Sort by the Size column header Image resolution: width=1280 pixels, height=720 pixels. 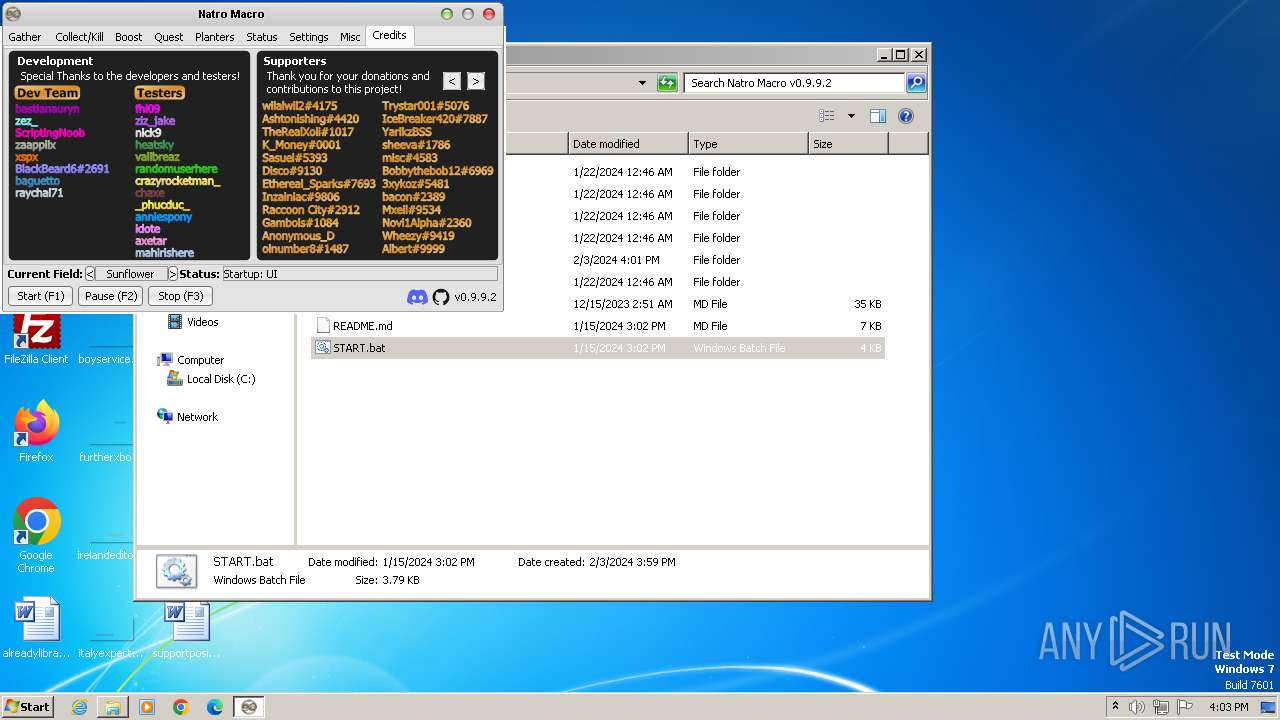[848, 144]
